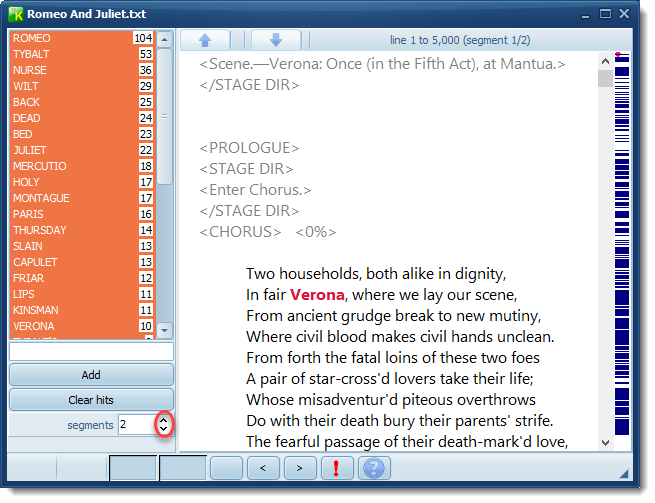Select MONTAGUE in the word list
Image resolution: width=655 pixels, height=503 pixels.
[82, 198]
